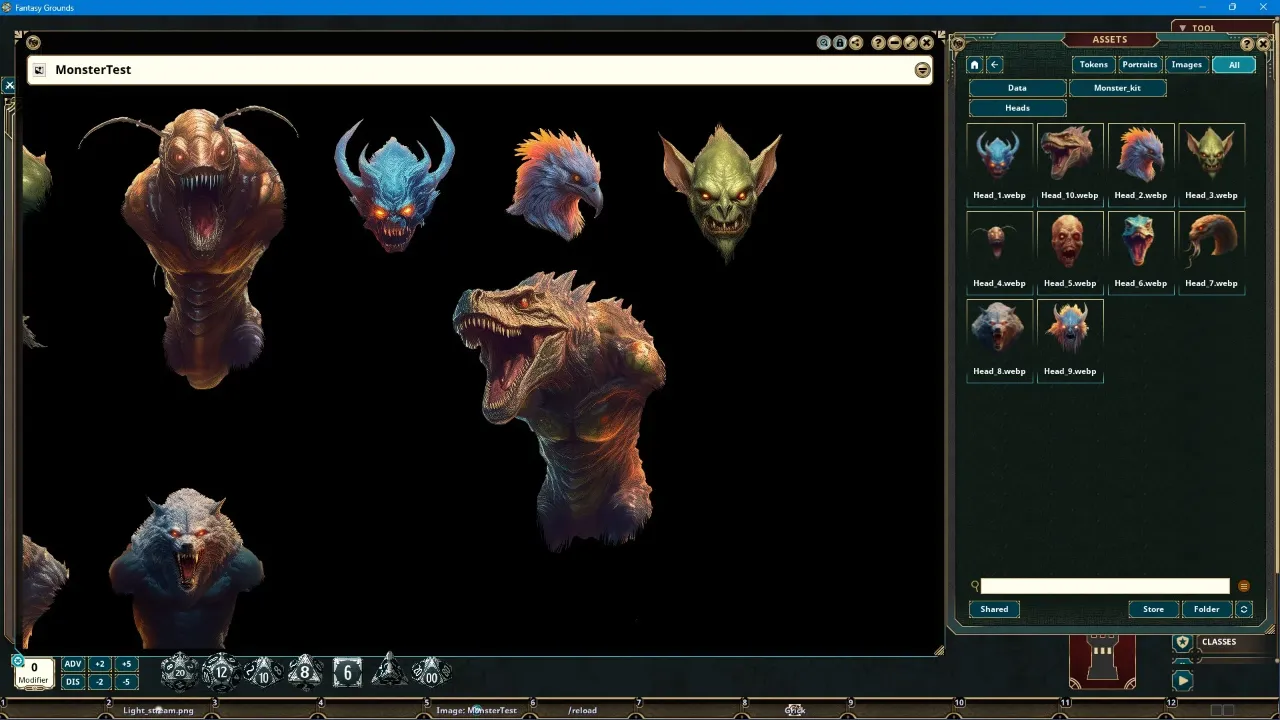Click the Assets search input field

point(1105,586)
